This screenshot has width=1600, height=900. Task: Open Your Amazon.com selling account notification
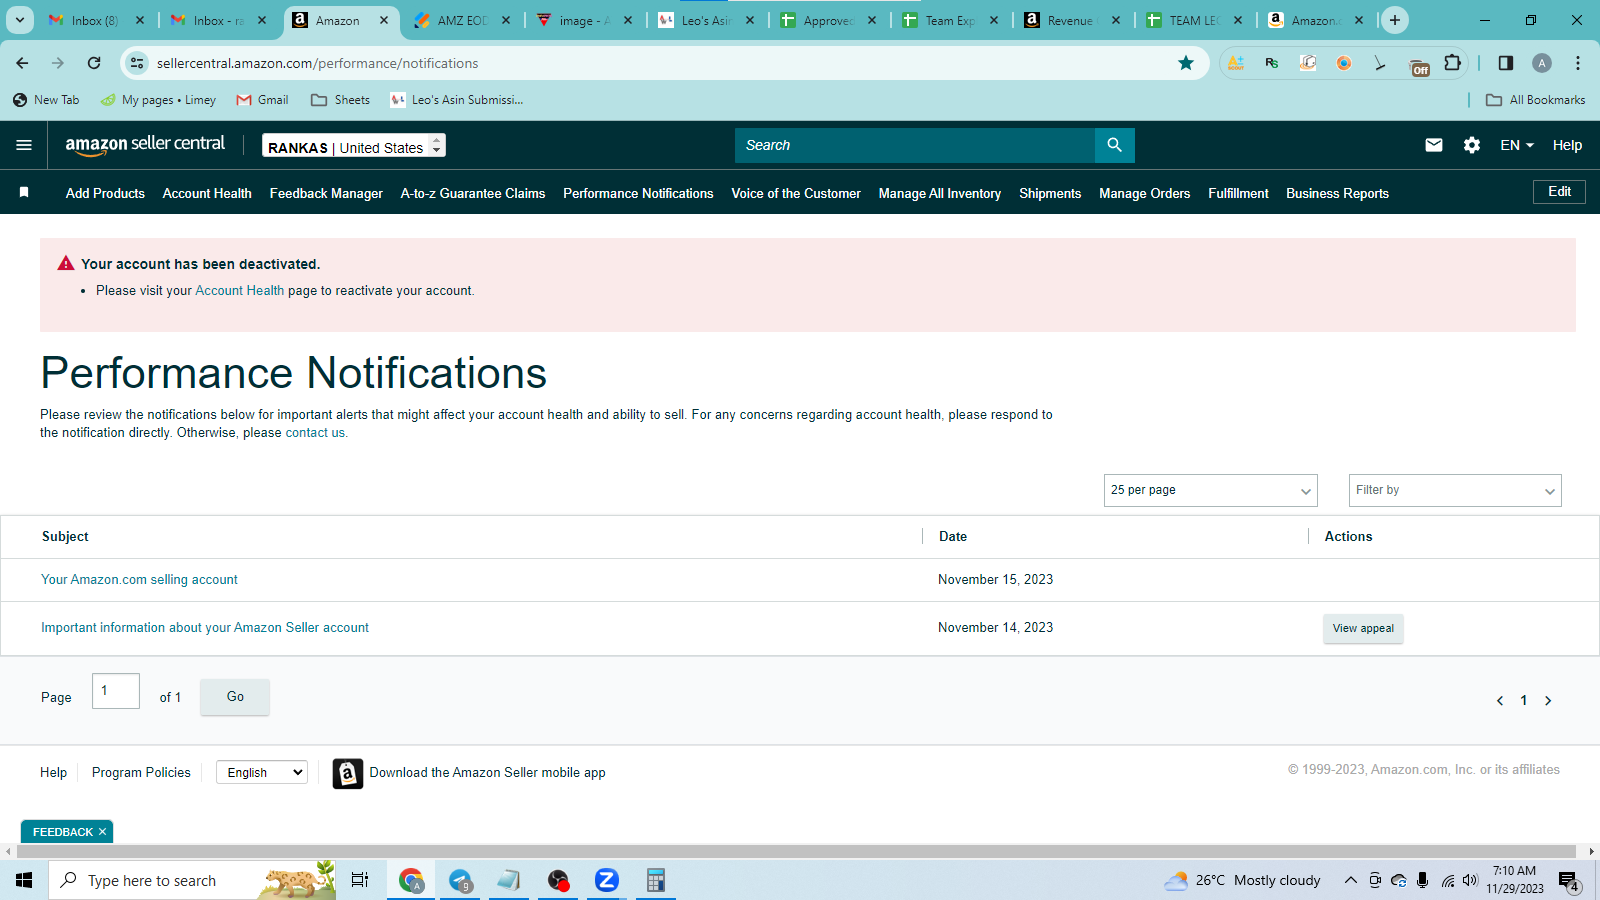pyautogui.click(x=139, y=580)
